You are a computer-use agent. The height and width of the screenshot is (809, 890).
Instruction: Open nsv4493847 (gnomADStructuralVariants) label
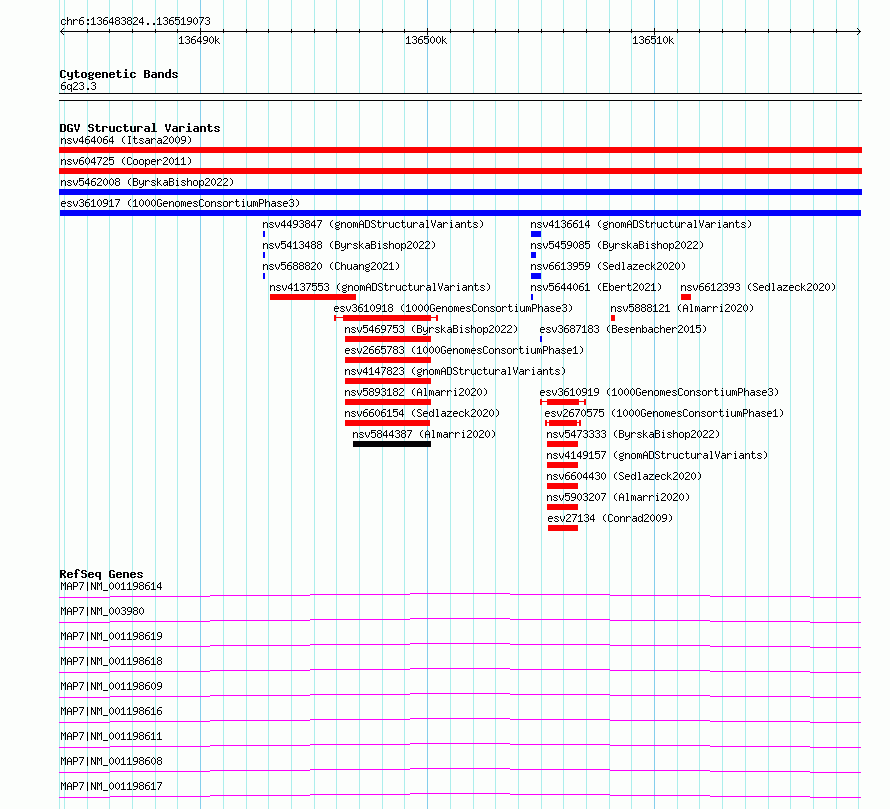click(x=373, y=224)
